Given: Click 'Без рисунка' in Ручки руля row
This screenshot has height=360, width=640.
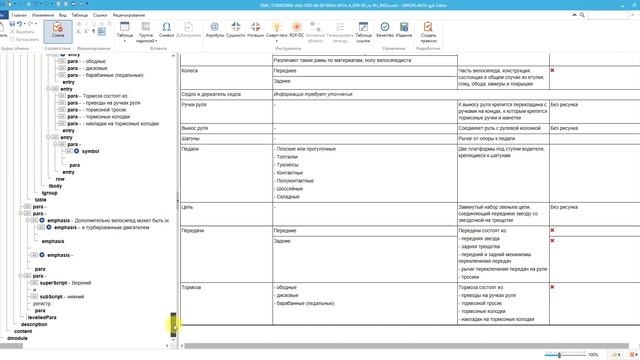Looking at the screenshot, I should (564, 105).
